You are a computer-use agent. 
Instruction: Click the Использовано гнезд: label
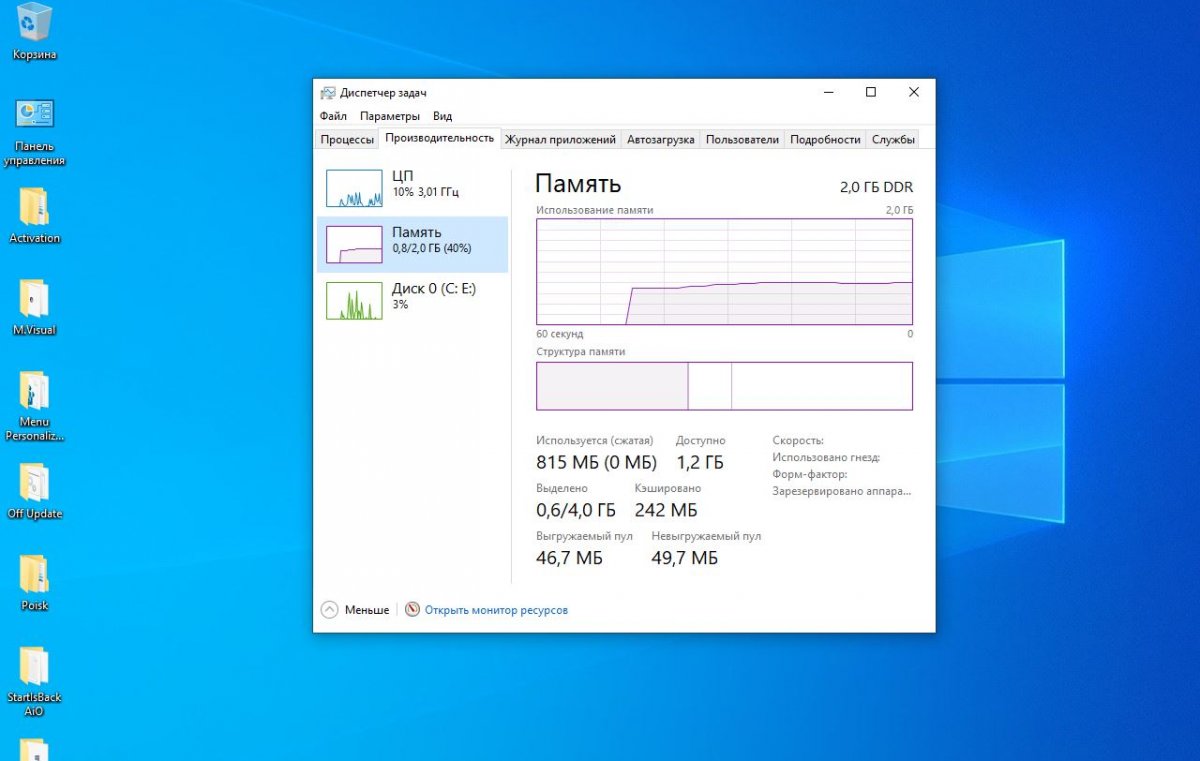(826, 457)
